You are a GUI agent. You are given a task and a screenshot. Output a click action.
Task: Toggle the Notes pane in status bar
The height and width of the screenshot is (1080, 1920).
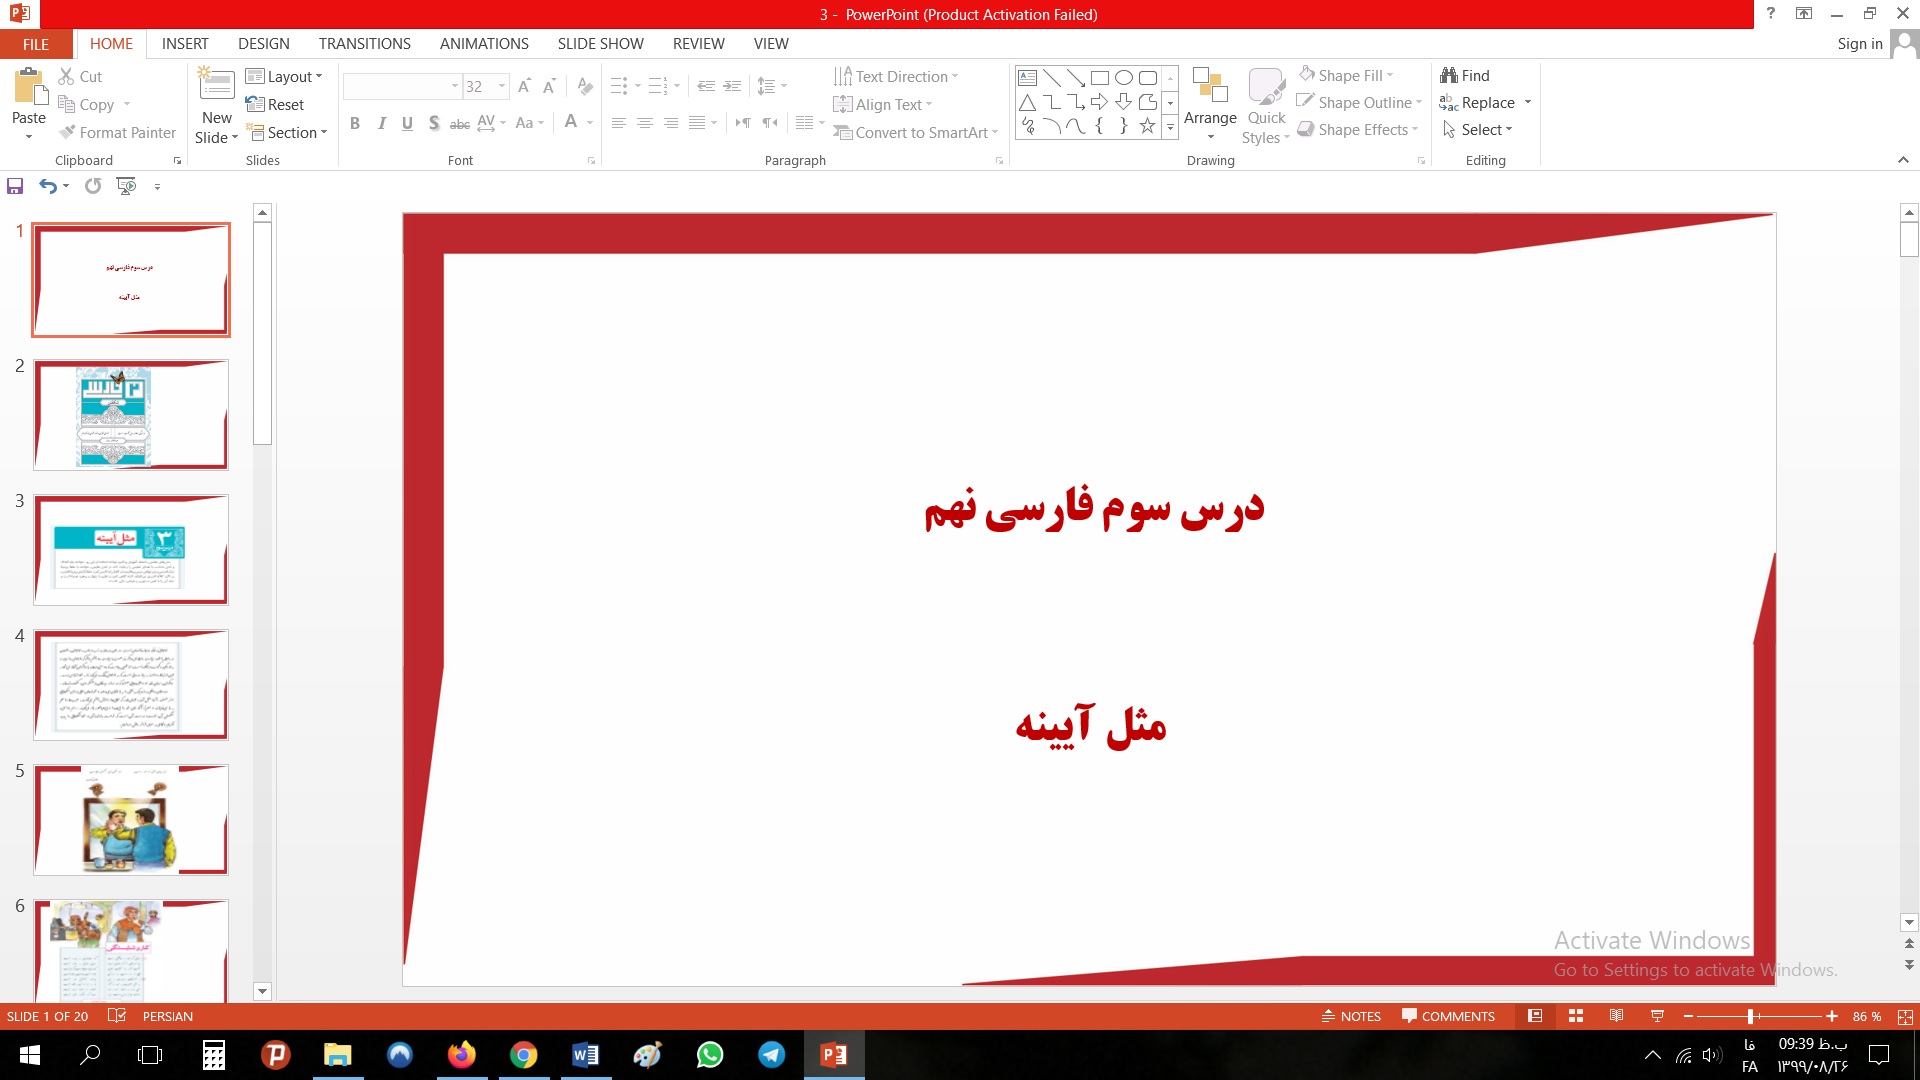pyautogui.click(x=1351, y=1016)
